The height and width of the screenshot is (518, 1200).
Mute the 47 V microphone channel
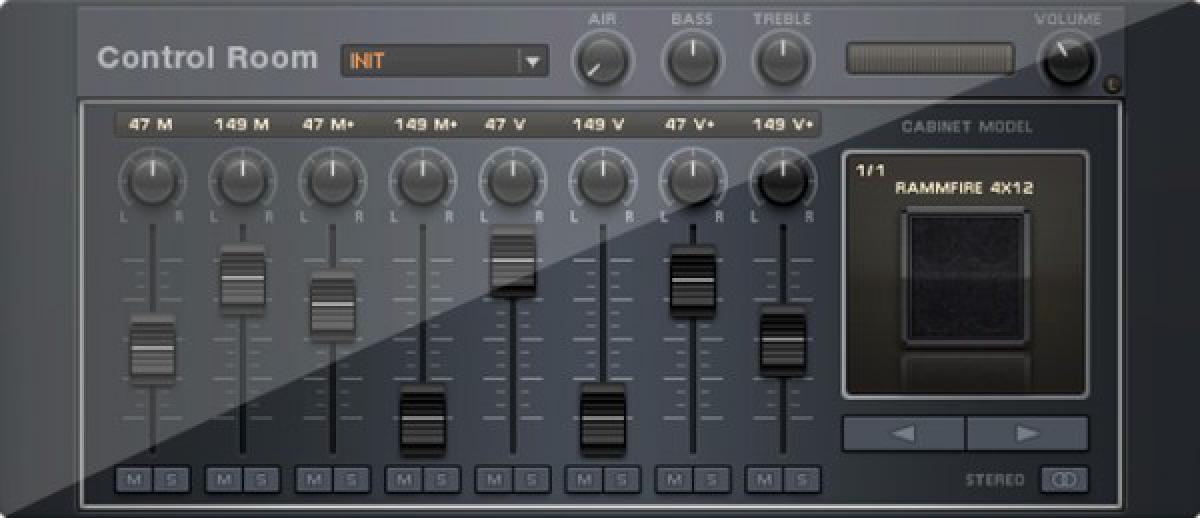[494, 480]
